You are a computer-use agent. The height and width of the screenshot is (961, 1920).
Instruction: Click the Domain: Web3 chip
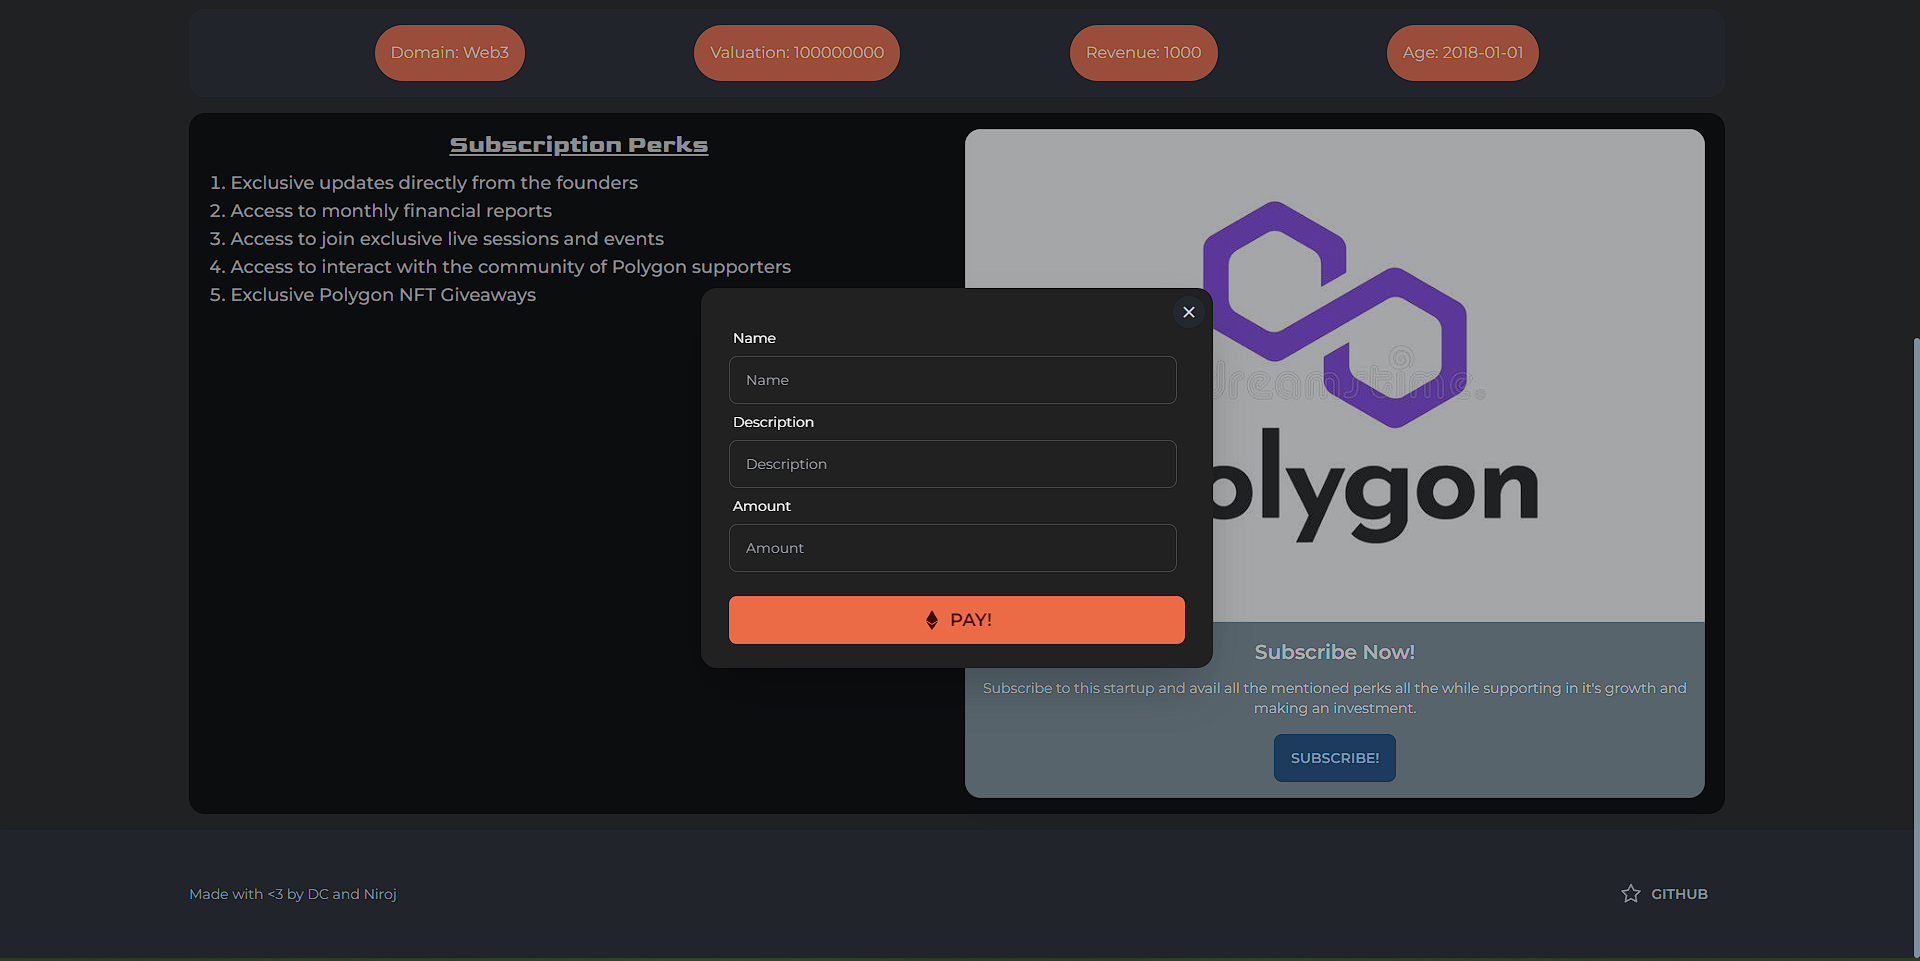click(x=449, y=53)
